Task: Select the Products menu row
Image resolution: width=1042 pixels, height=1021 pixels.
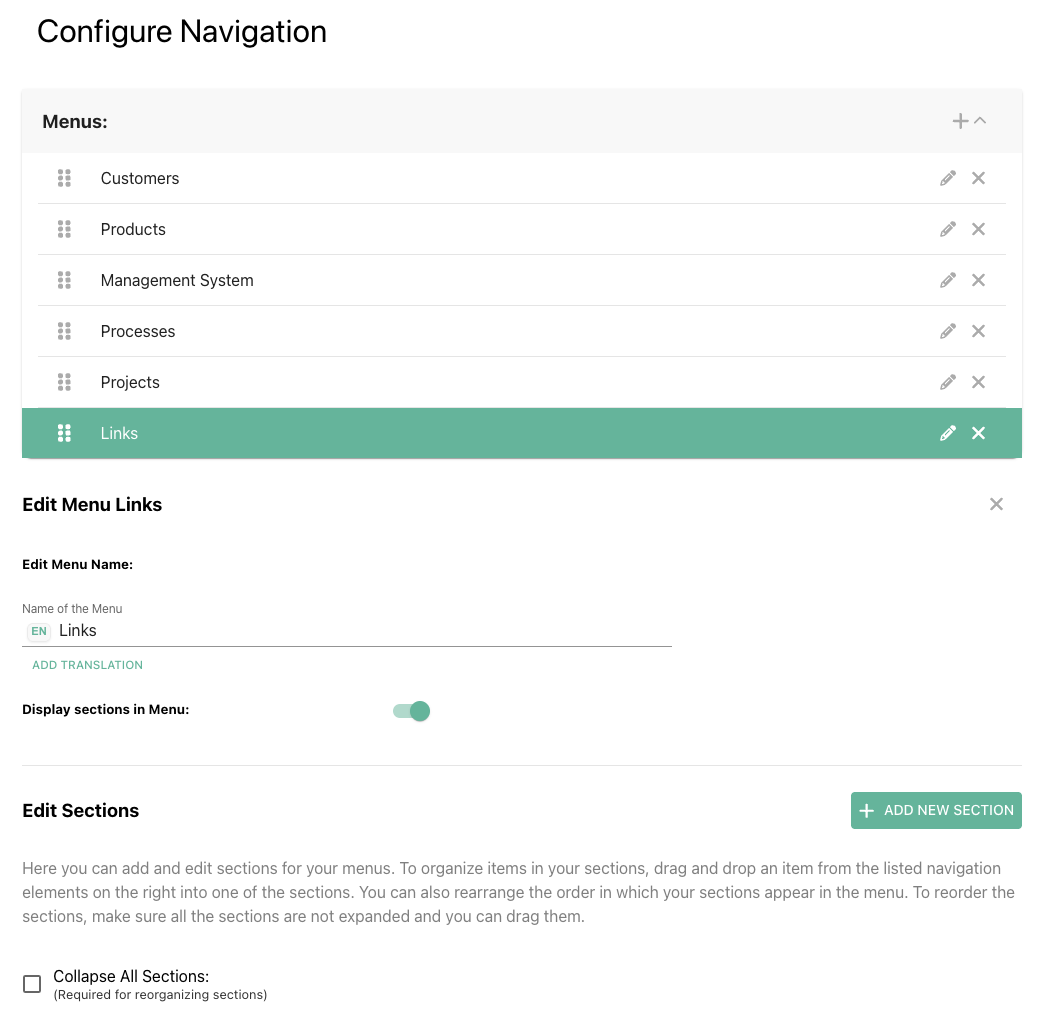Action: tap(133, 229)
